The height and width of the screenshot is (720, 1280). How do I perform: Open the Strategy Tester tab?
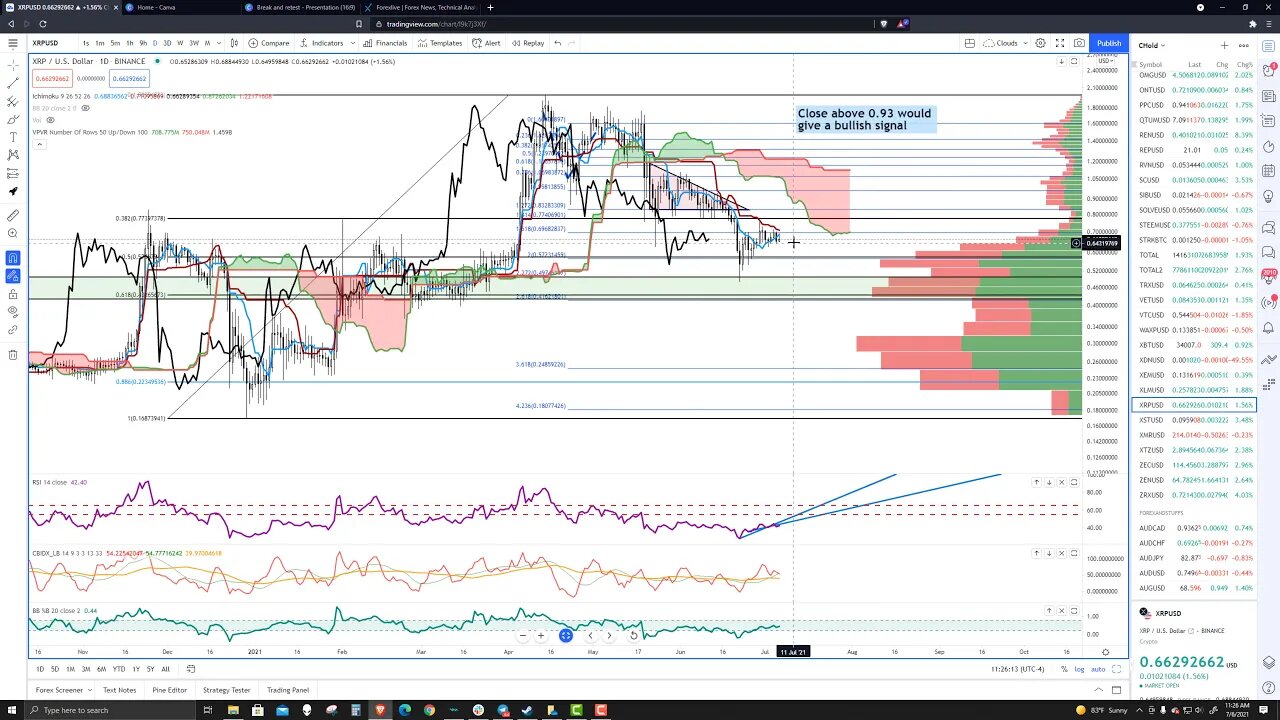(227, 690)
